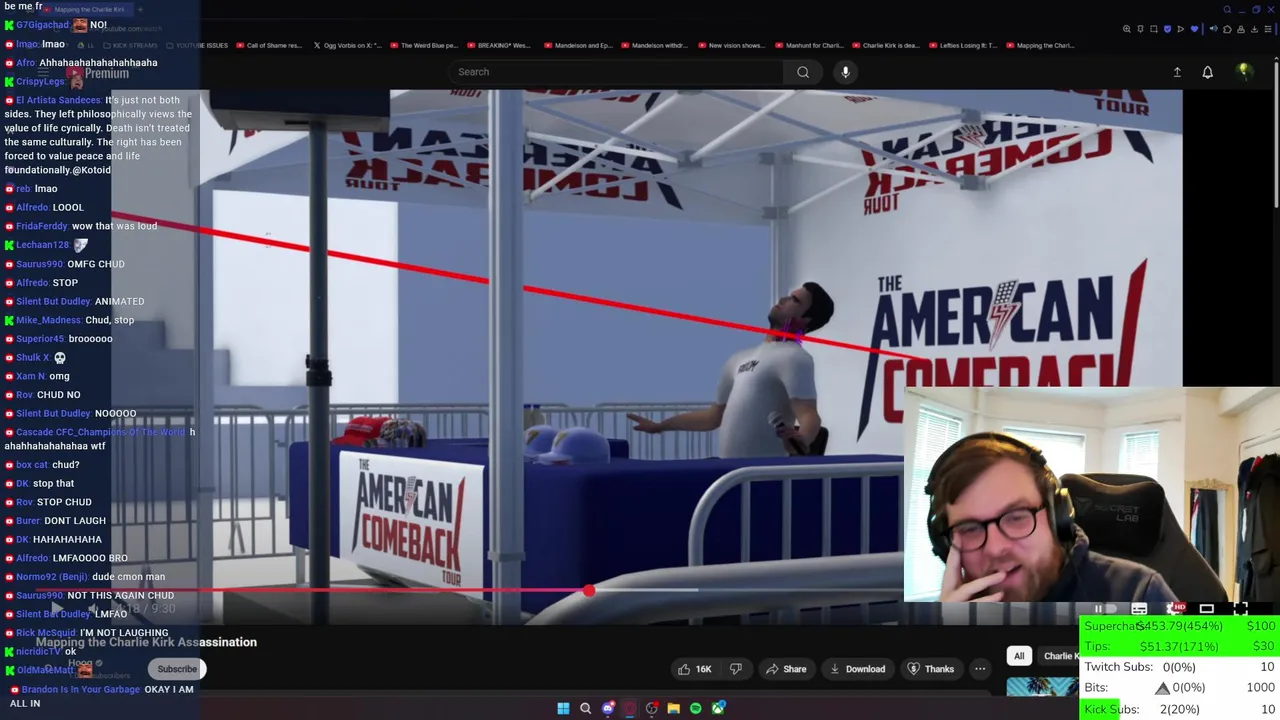
Task: Click the Subscribe button
Action: [177, 669]
